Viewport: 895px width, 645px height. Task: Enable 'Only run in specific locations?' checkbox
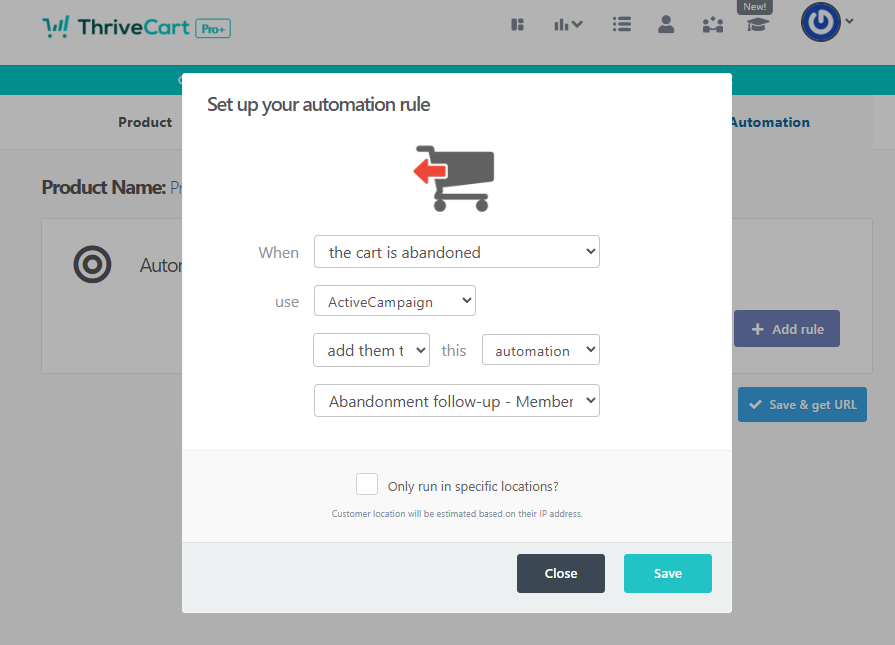367,485
